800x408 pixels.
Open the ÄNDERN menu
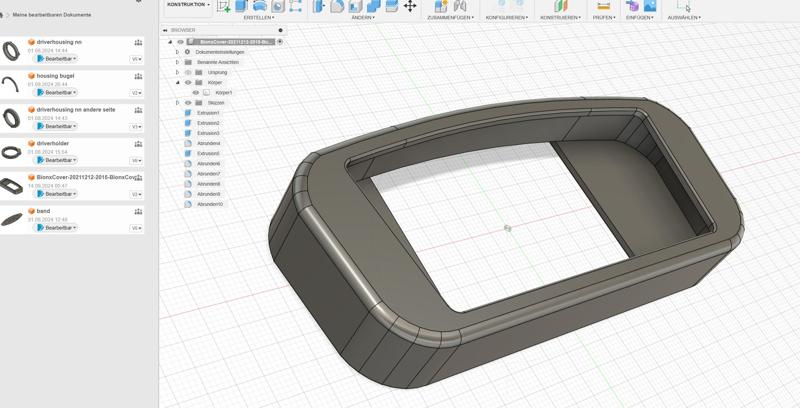tap(363, 18)
